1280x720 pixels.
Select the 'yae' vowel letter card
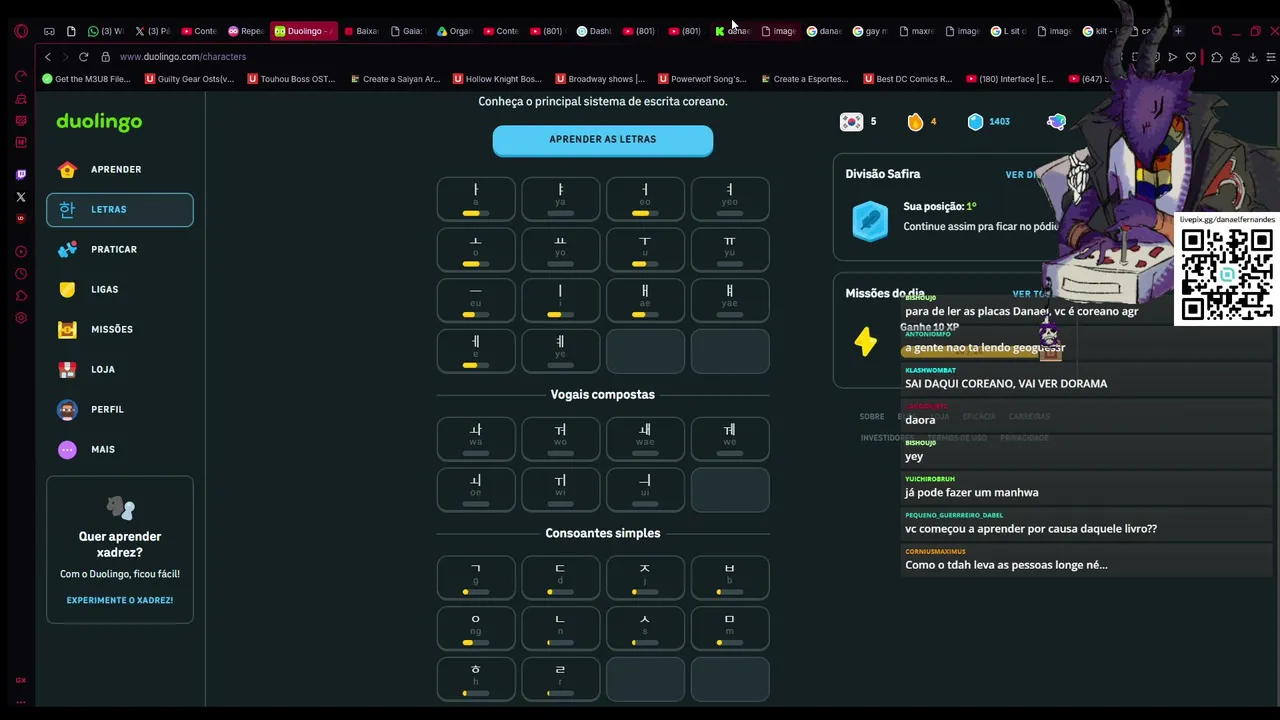coord(730,301)
